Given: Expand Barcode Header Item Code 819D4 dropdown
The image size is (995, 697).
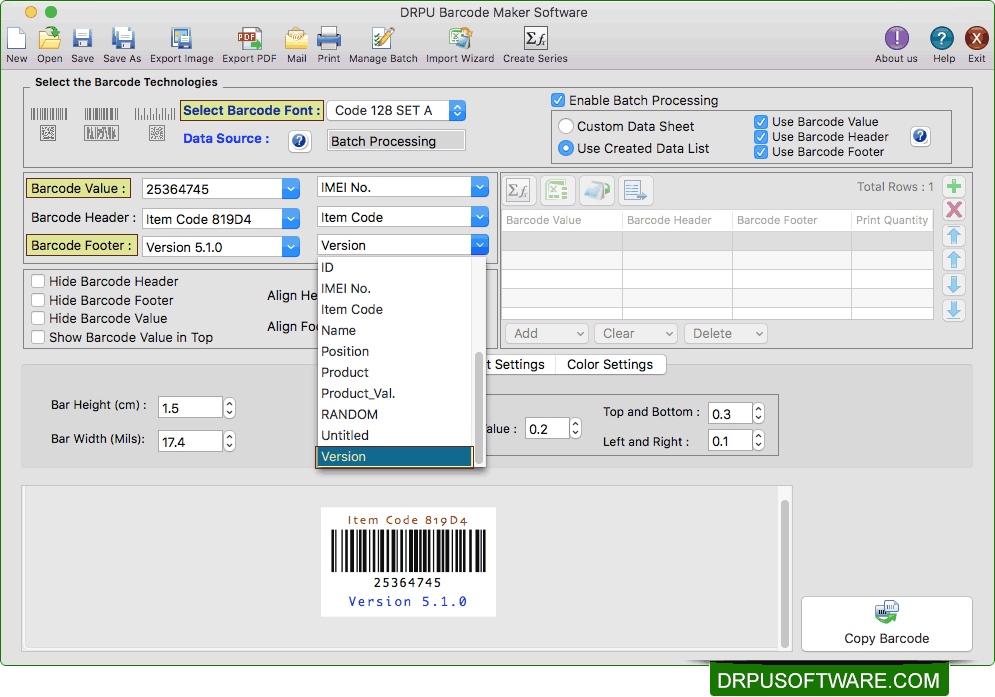Looking at the screenshot, I should 291,219.
